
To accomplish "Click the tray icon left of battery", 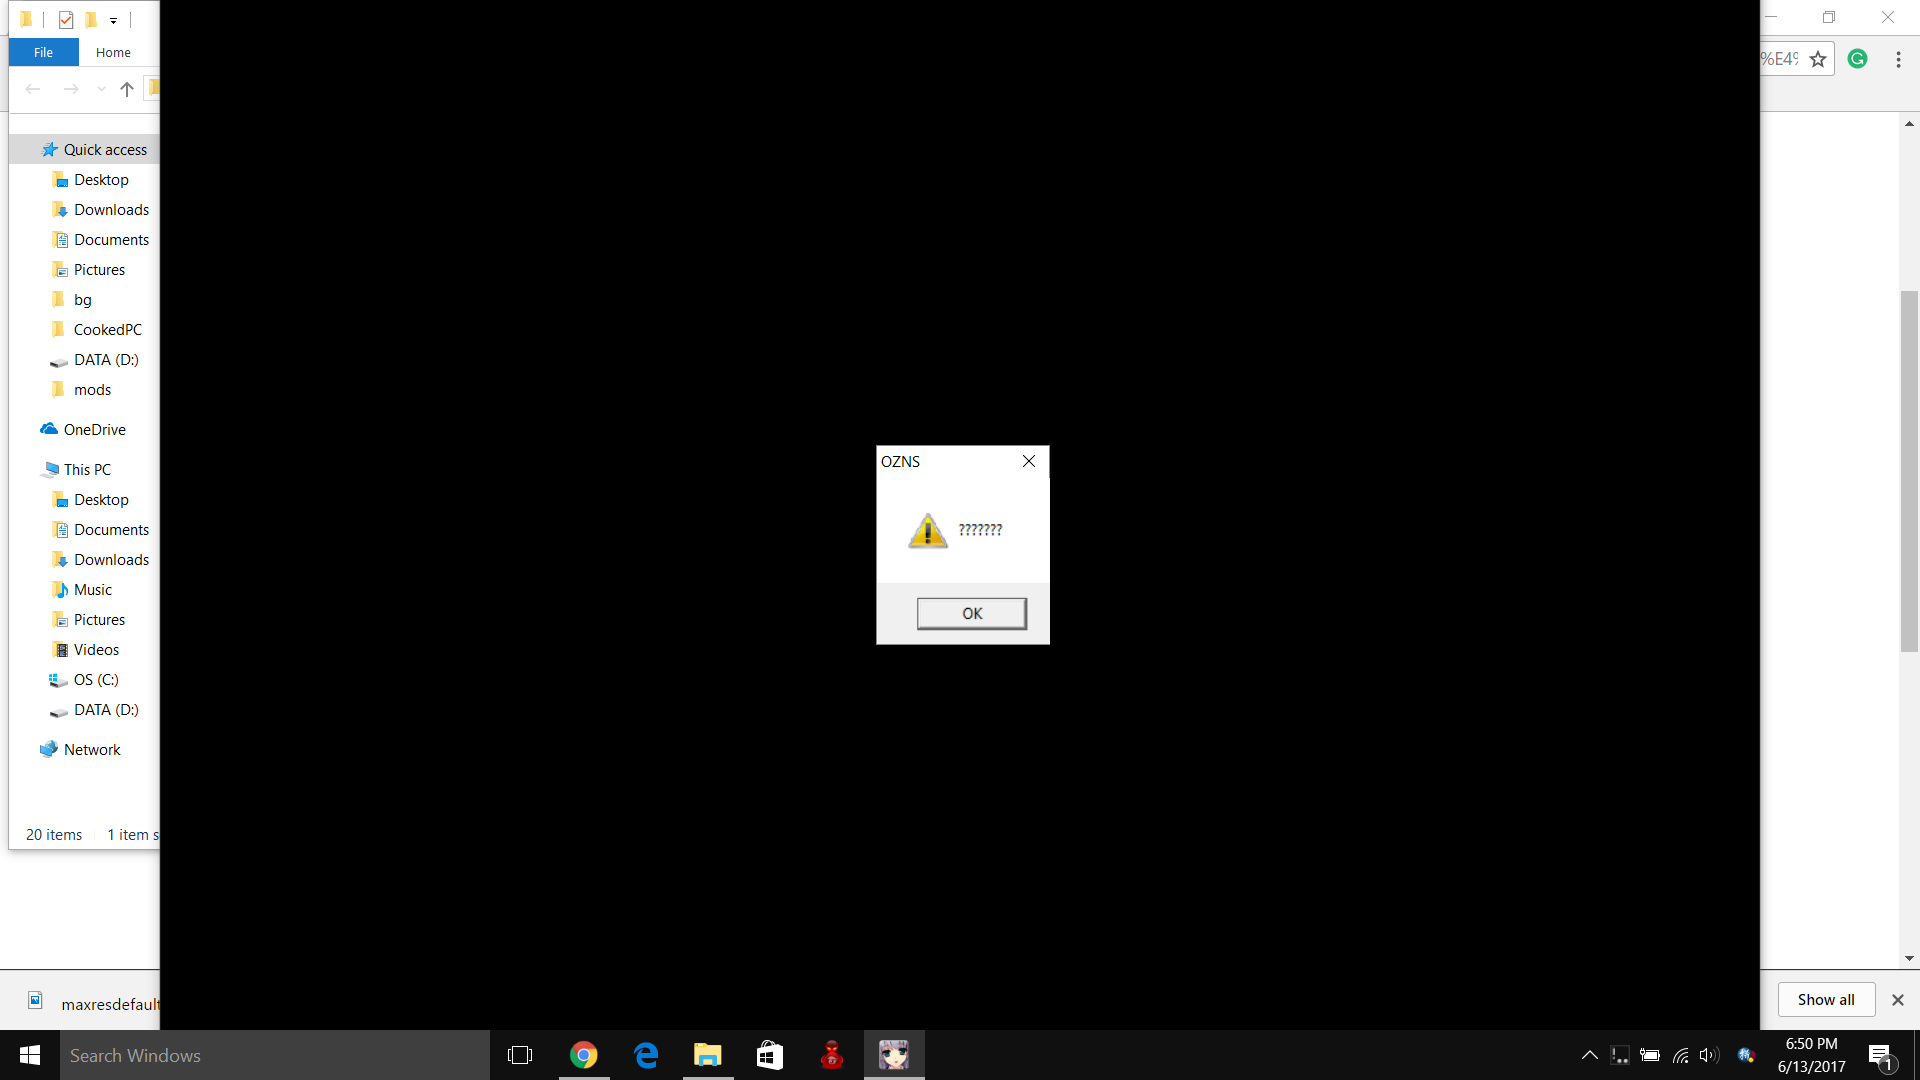I will pyautogui.click(x=1620, y=1055).
